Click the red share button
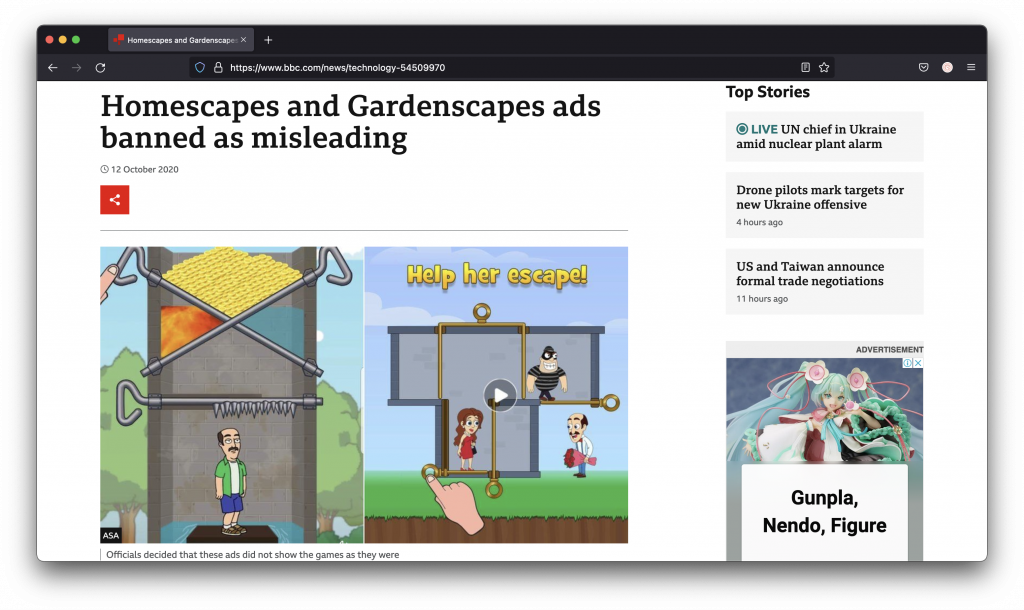1024x610 pixels. pos(114,200)
